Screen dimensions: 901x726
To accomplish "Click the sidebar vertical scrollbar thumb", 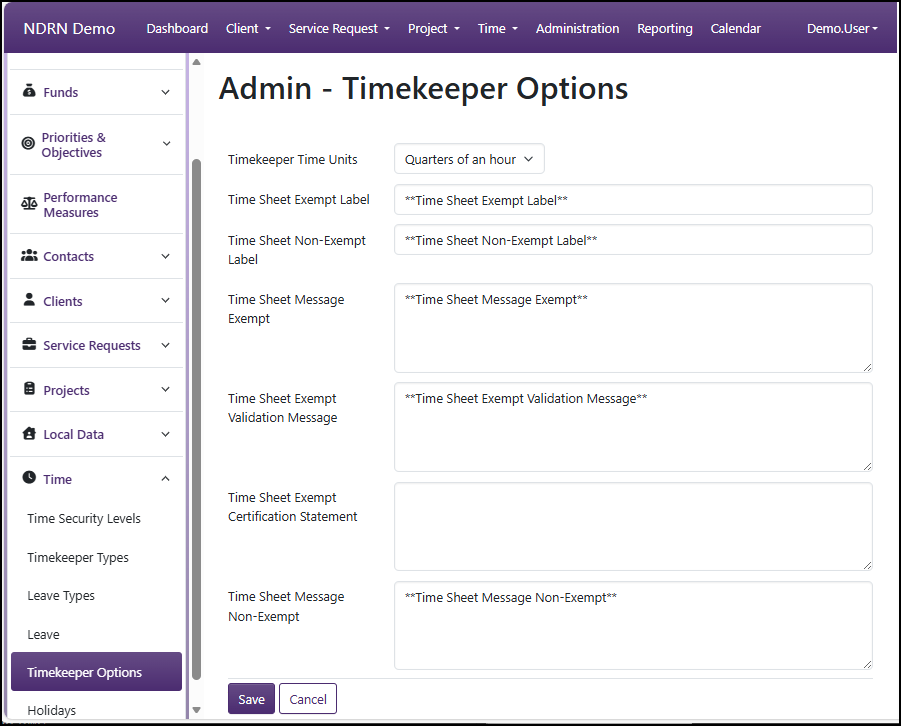I will 197,419.
